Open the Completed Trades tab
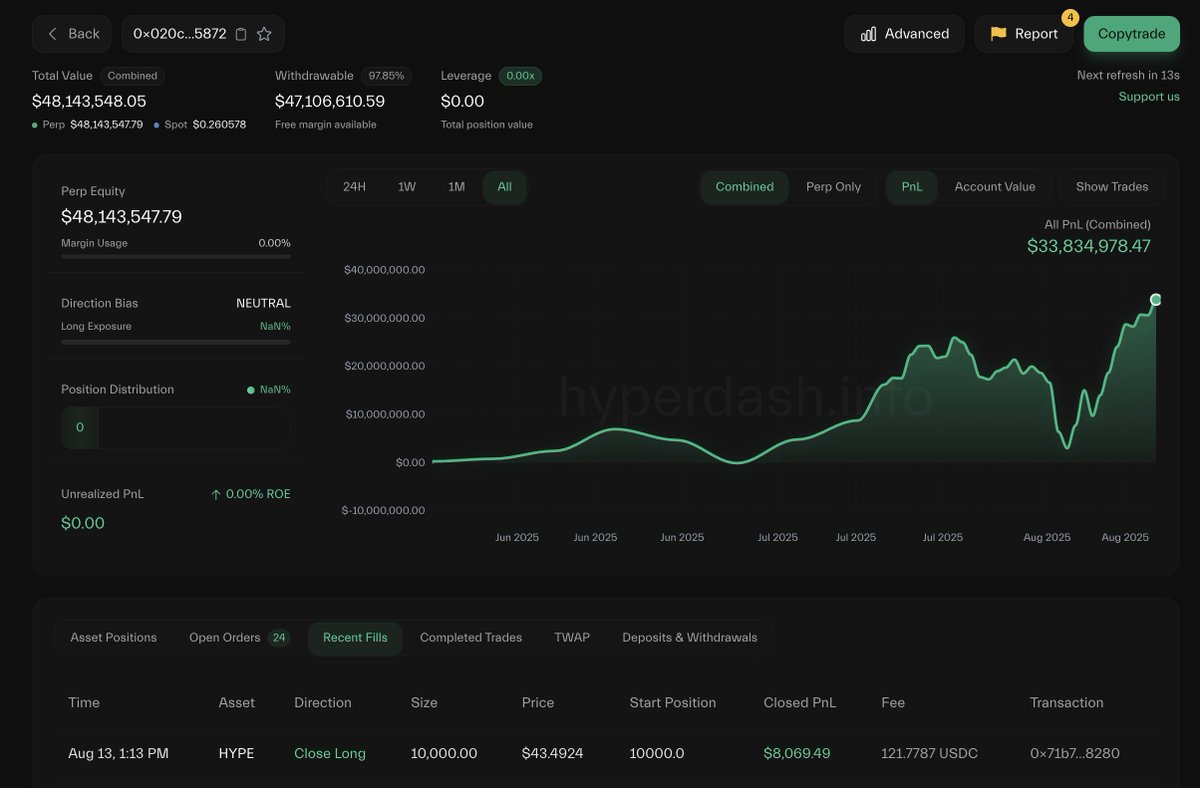Screen dimensions: 1200x788 (x=471, y=638)
